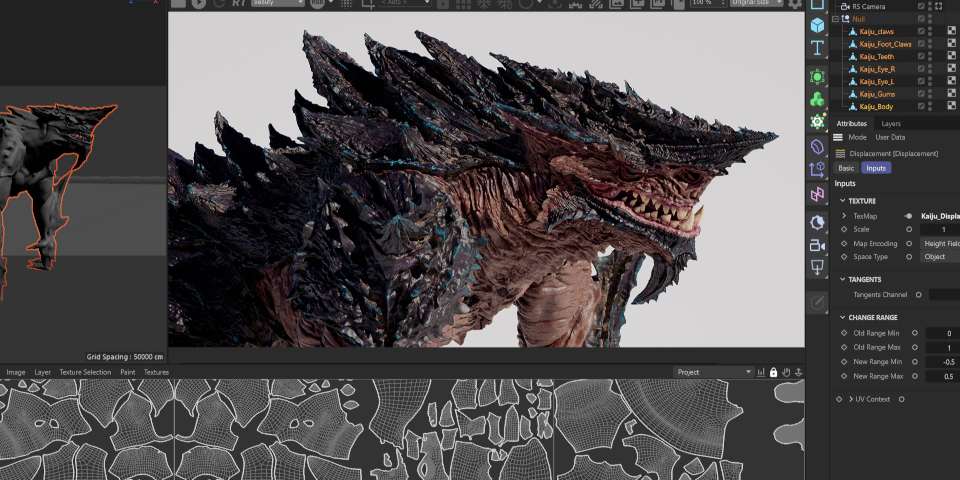Toggle visibility dots for Kaiju_Teeth
The height and width of the screenshot is (480, 960).
[930, 56]
